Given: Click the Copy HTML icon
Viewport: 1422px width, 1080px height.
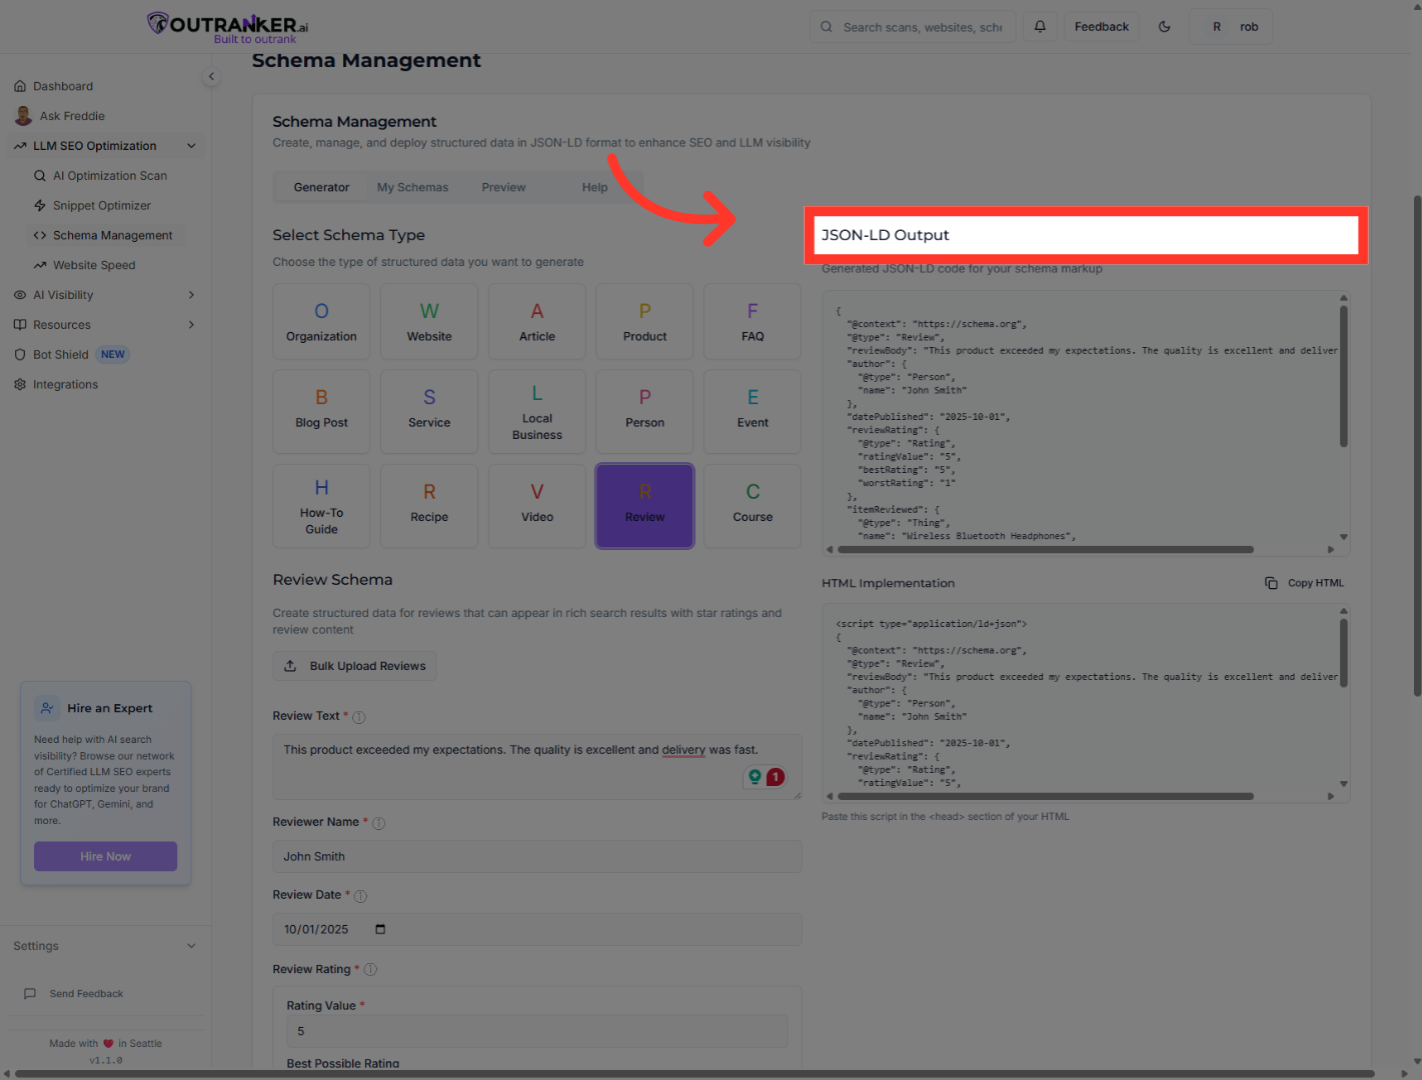Looking at the screenshot, I should click(x=1271, y=583).
